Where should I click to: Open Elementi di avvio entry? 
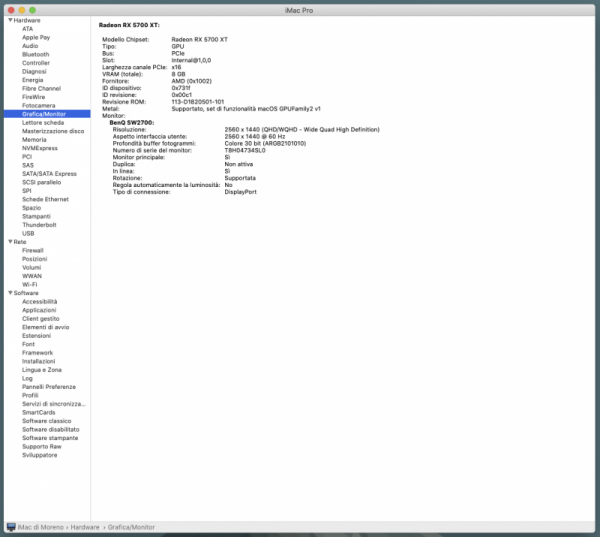[46, 327]
